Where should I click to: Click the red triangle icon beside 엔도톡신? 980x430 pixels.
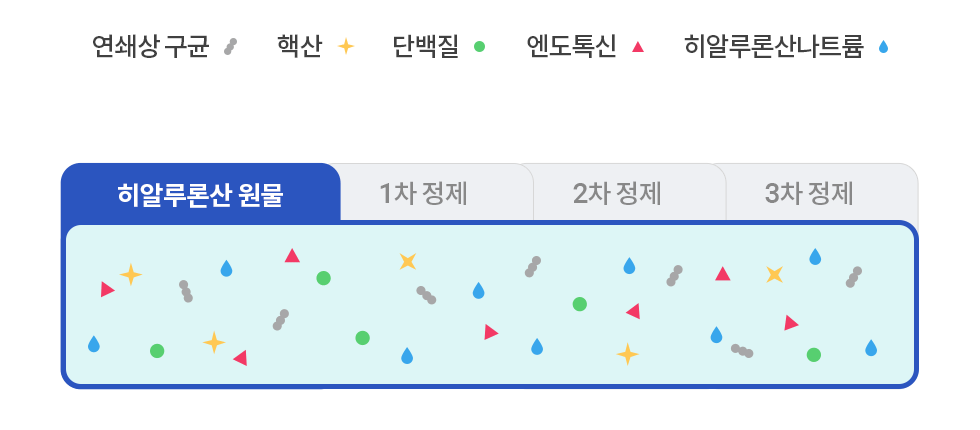(x=638, y=46)
